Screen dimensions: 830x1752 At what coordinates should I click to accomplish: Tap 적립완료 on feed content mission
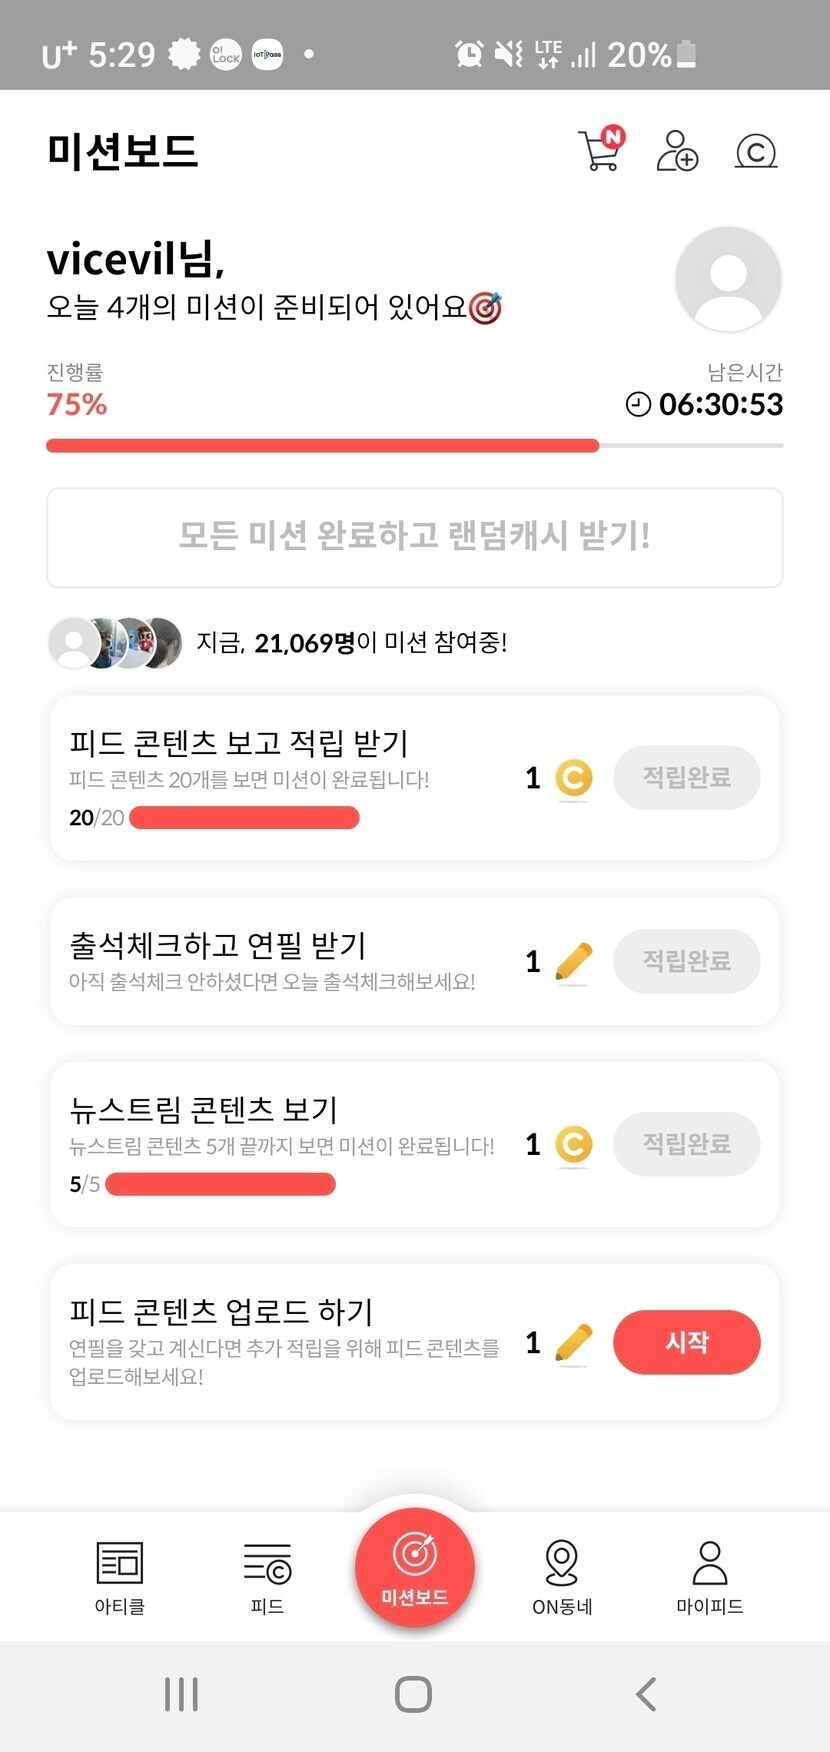686,777
